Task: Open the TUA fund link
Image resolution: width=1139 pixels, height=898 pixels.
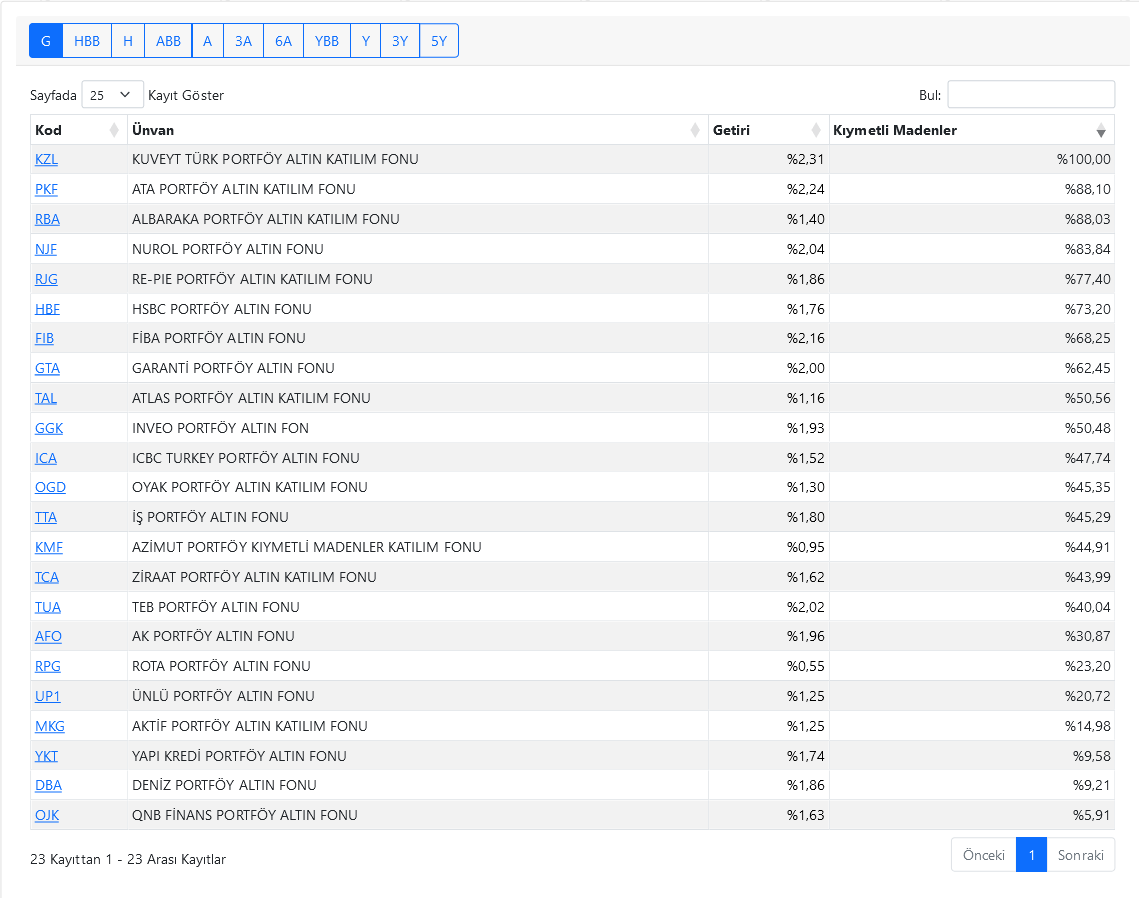Action: 48,607
